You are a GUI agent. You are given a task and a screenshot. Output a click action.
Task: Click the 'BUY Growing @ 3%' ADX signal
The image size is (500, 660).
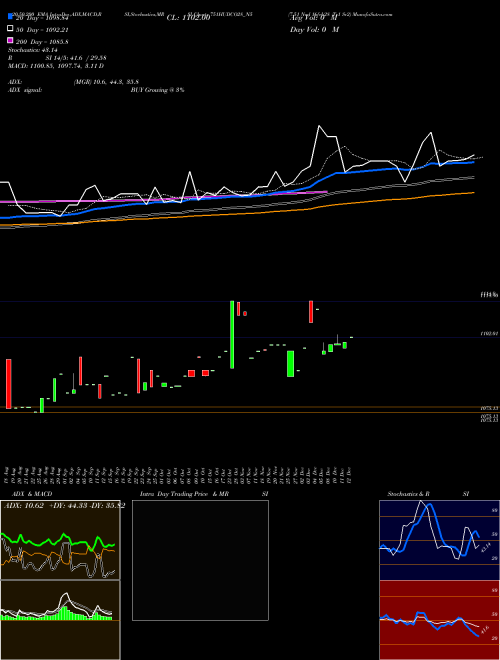pyautogui.click(x=157, y=90)
